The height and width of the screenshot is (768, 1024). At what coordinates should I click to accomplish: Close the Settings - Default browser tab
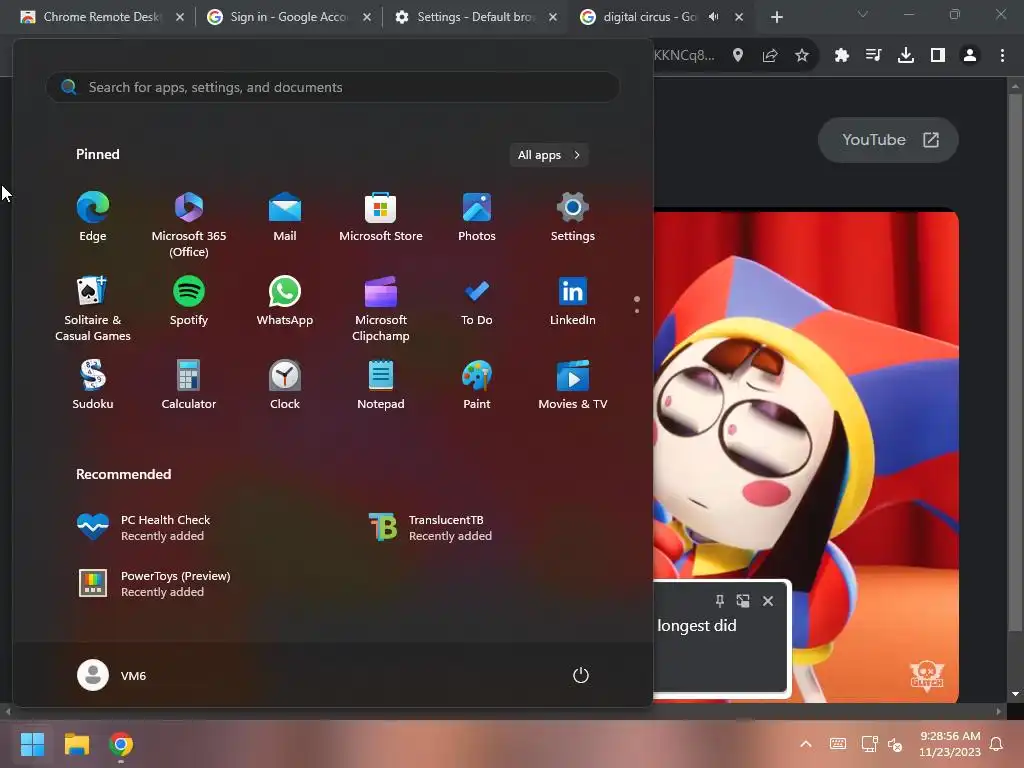click(553, 17)
